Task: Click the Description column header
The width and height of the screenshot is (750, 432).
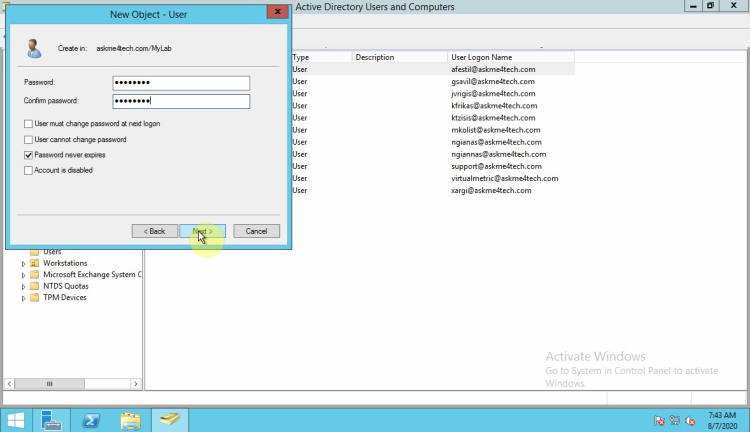Action: click(x=375, y=58)
